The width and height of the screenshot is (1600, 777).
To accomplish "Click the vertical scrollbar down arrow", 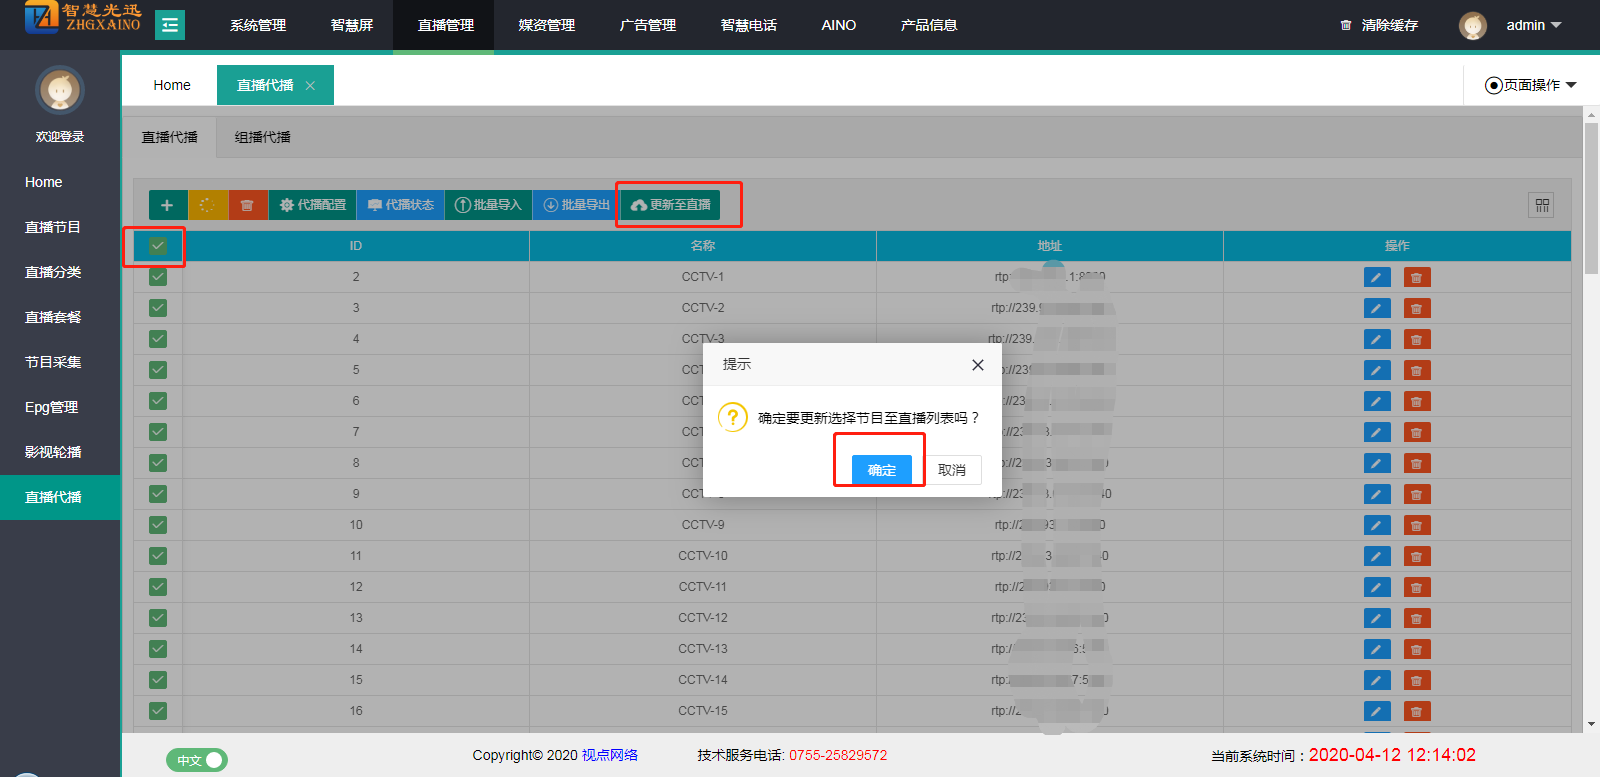I will pyautogui.click(x=1591, y=724).
